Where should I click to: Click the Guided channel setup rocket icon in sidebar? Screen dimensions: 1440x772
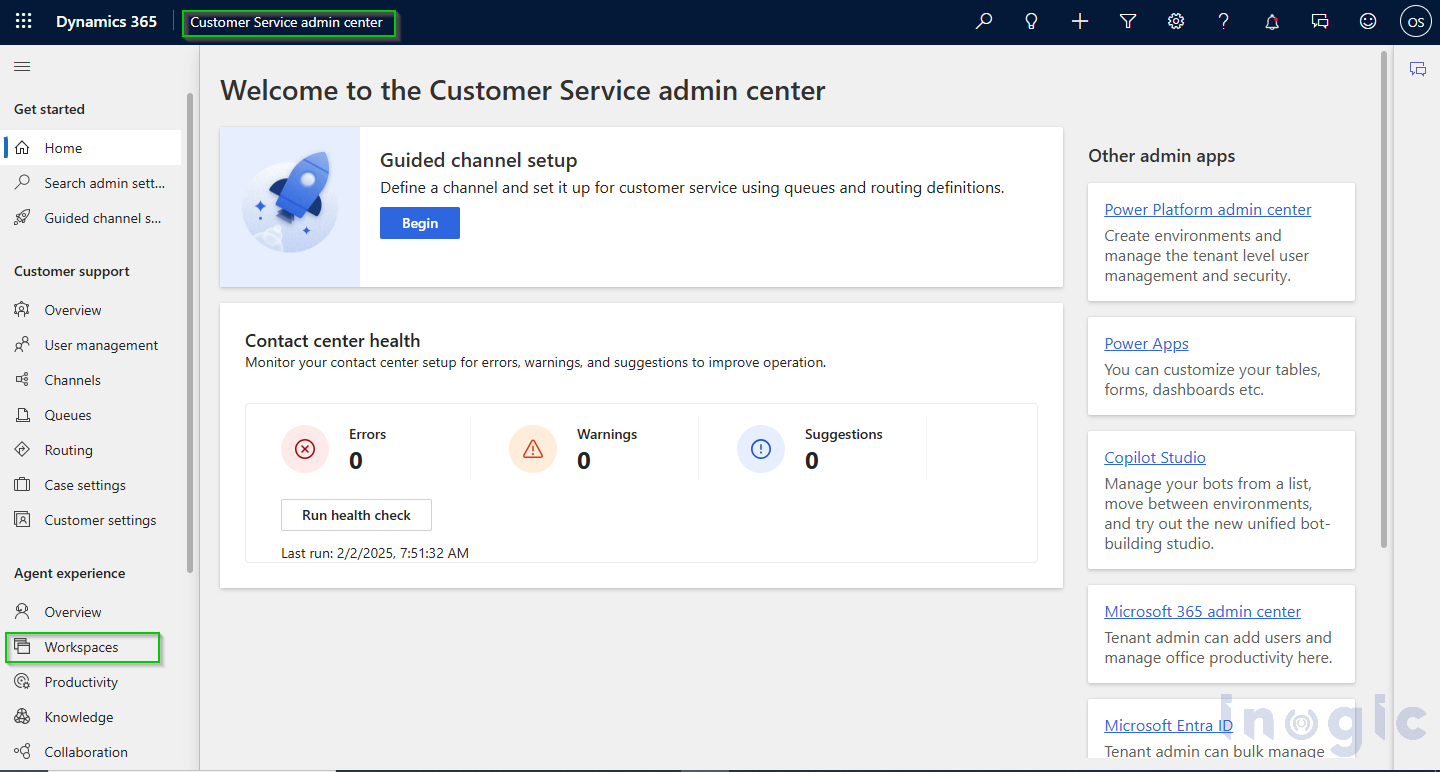22,218
